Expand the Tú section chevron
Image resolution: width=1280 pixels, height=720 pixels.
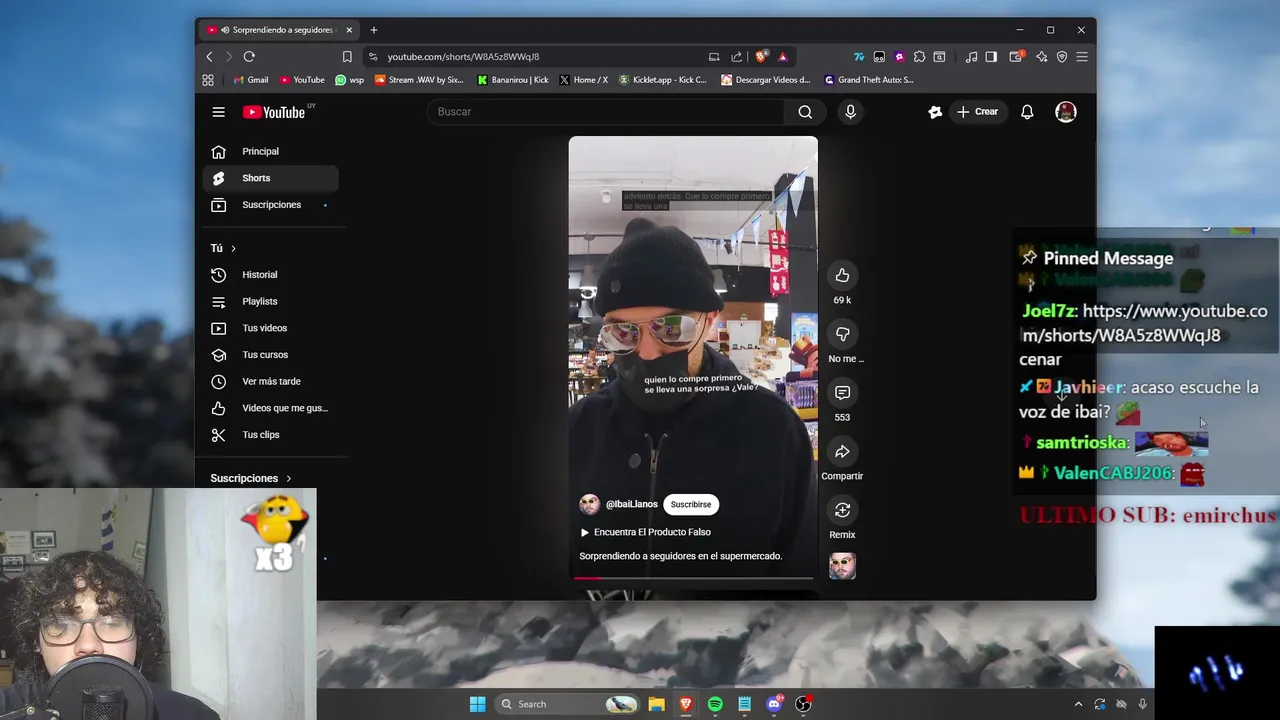pos(233,248)
